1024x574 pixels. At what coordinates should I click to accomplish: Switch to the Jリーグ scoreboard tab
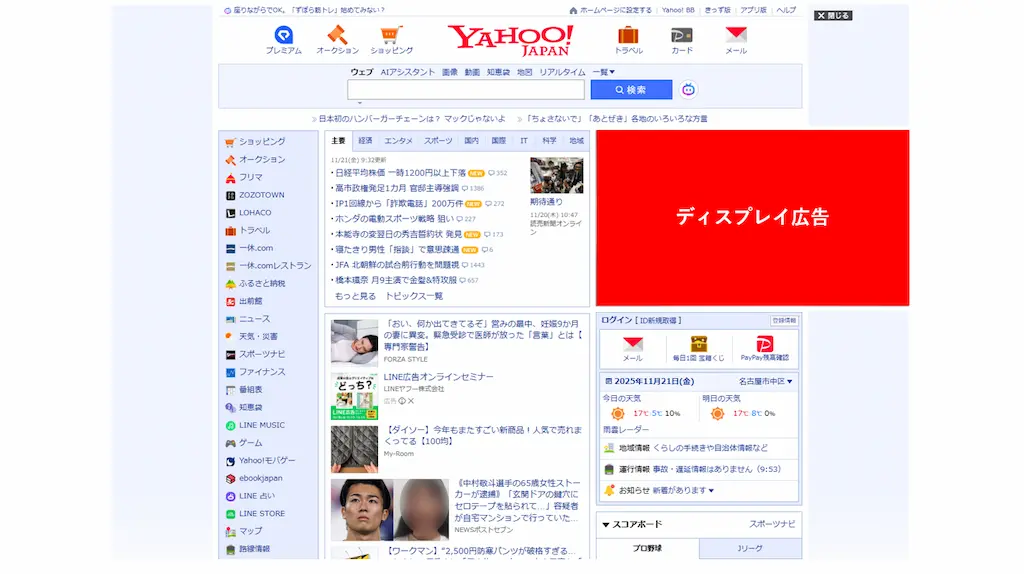click(750, 549)
